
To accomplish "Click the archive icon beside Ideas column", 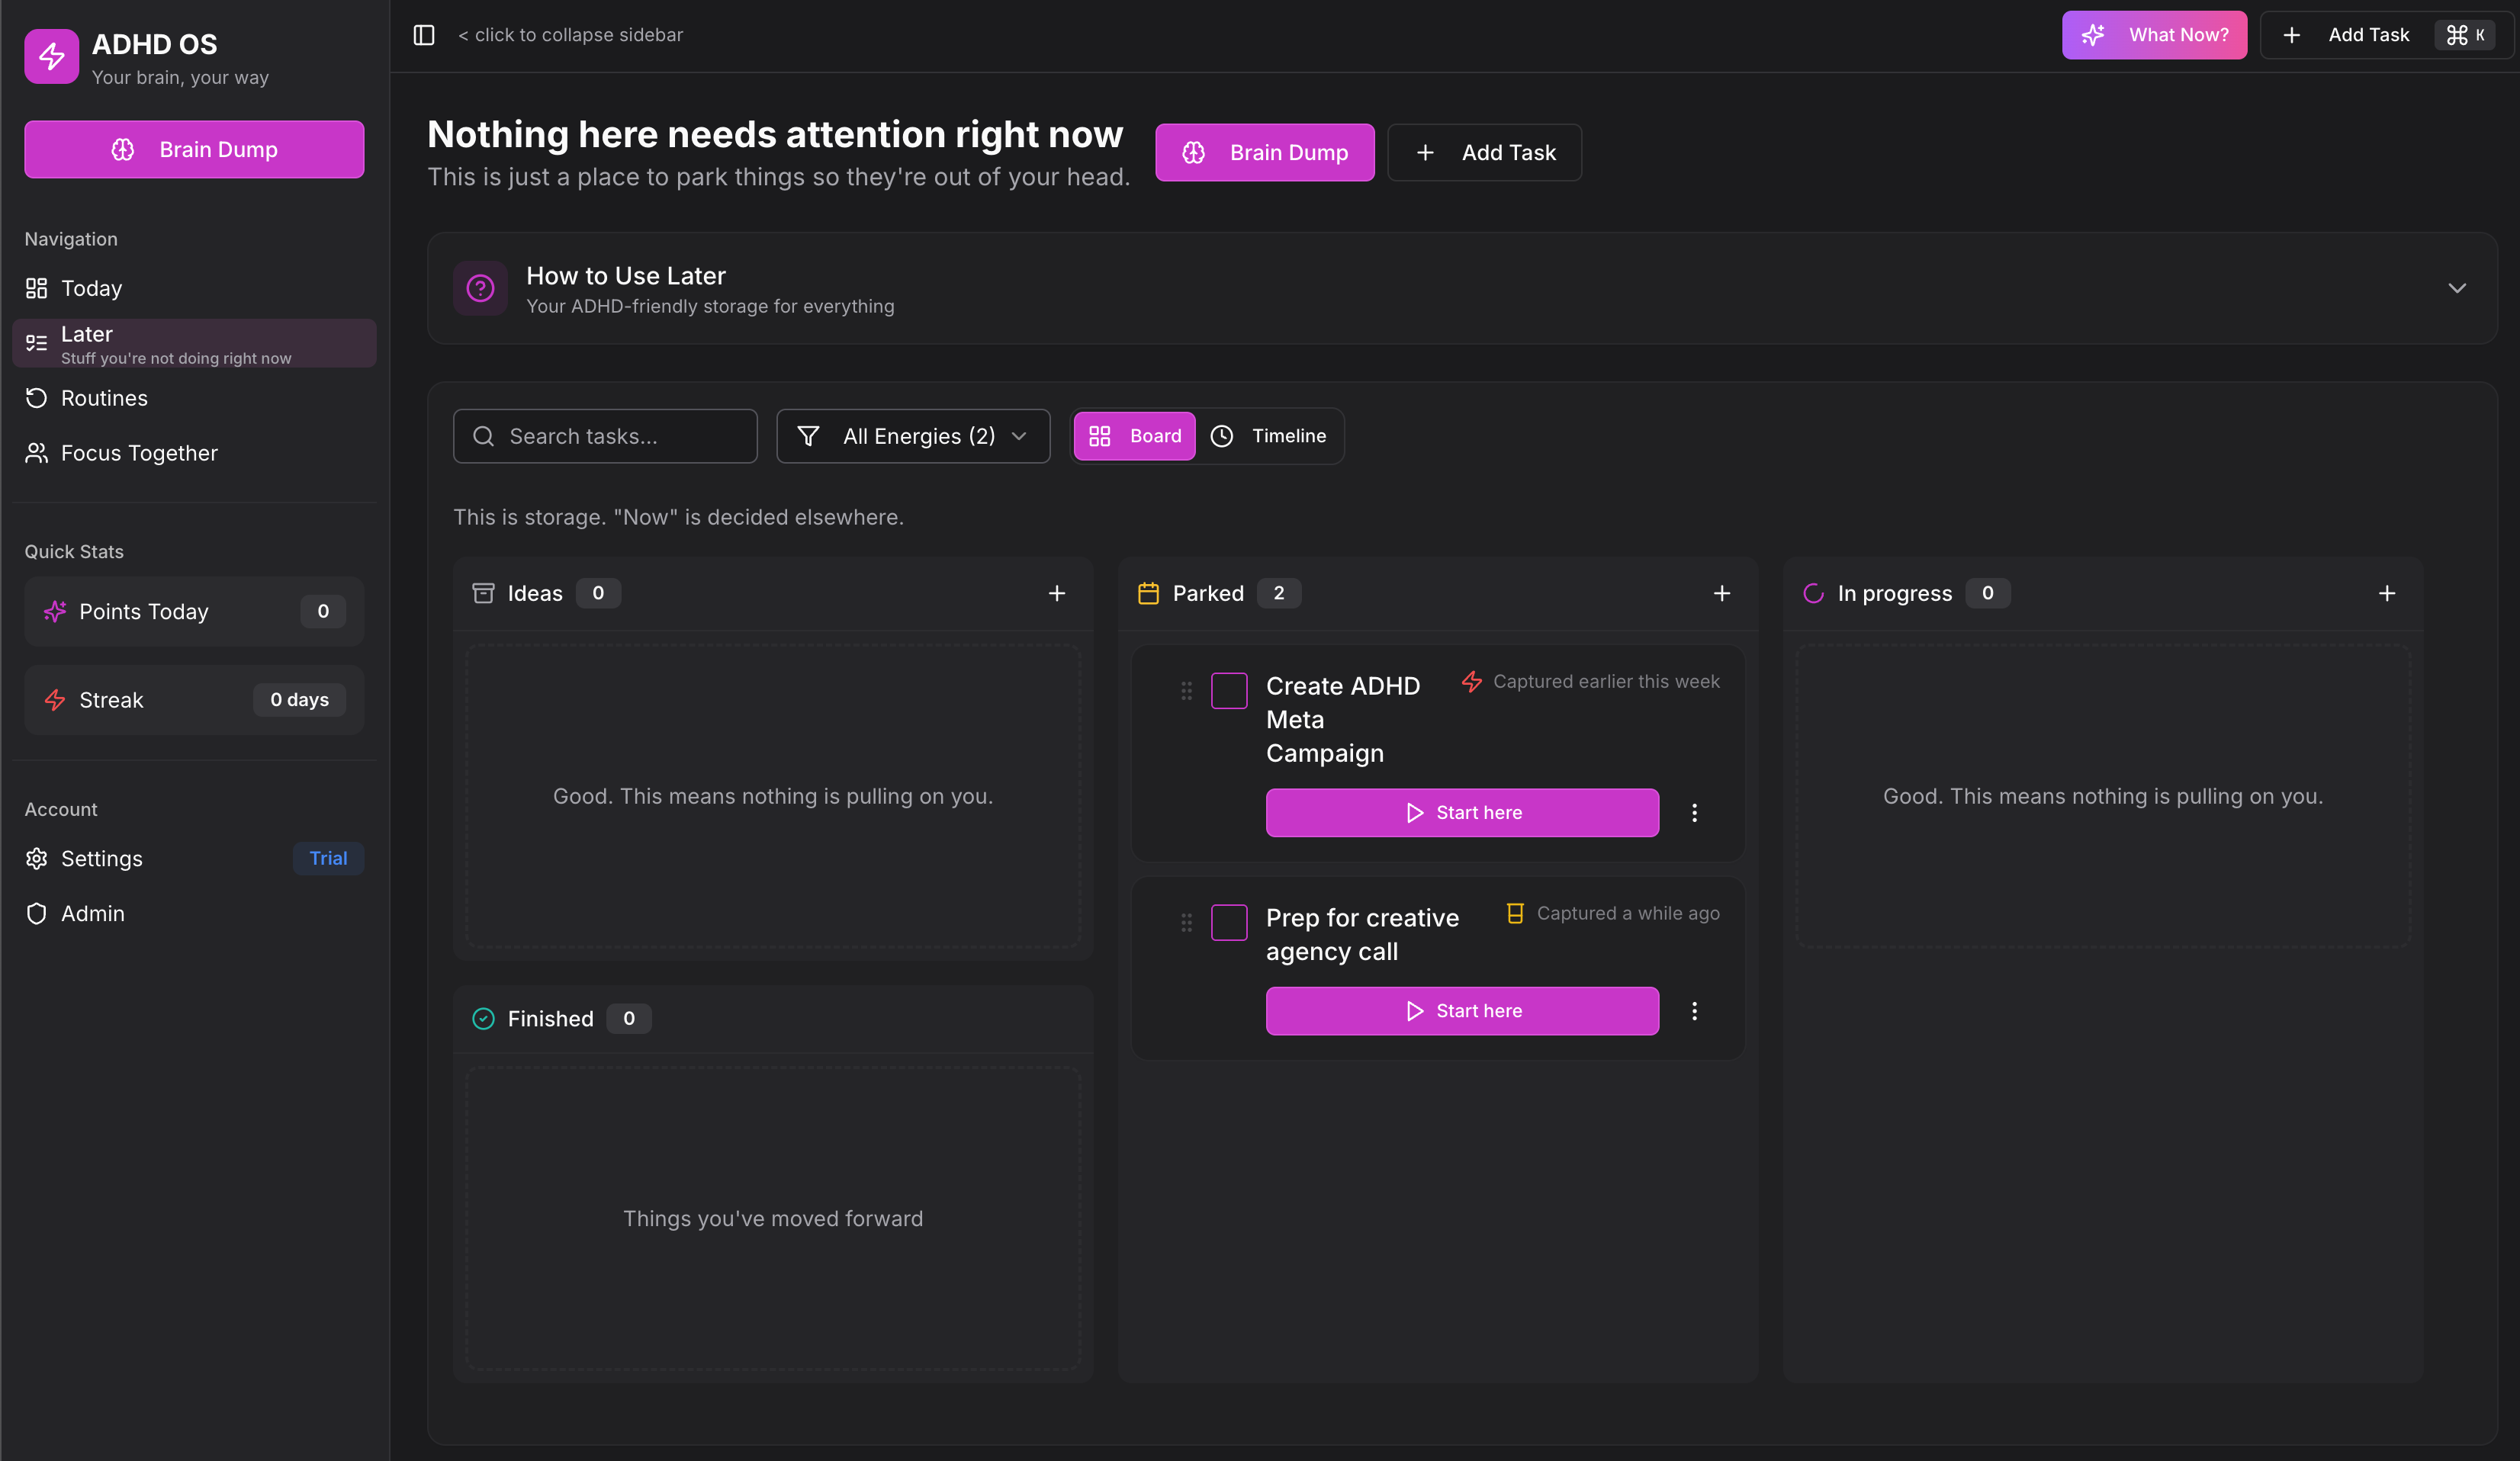I will 483,592.
